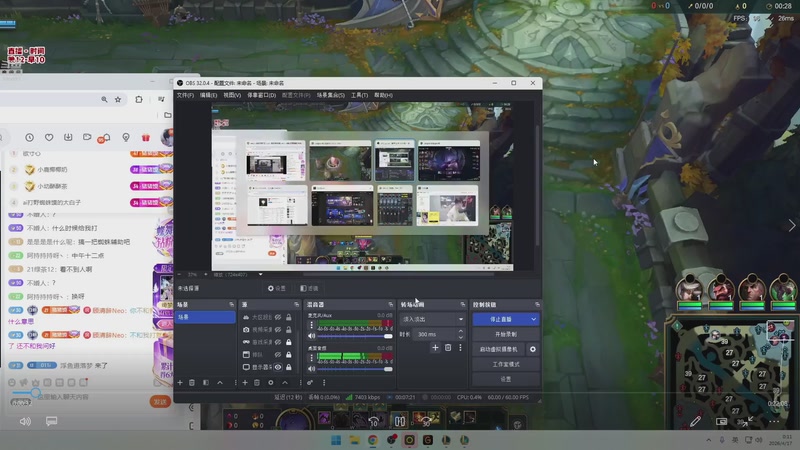Image resolution: width=800 pixels, height=450 pixels.
Task: Pop out the 源 sources dock
Action: click(296, 304)
